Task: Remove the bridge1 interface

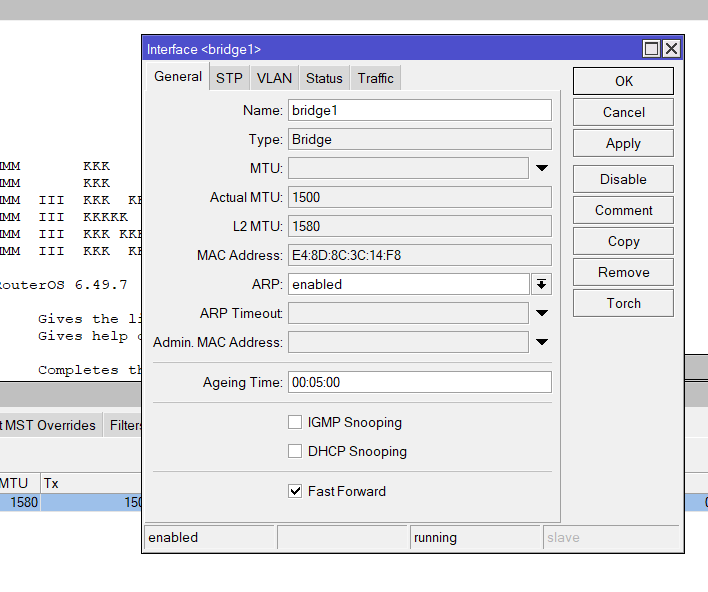Action: tap(623, 272)
